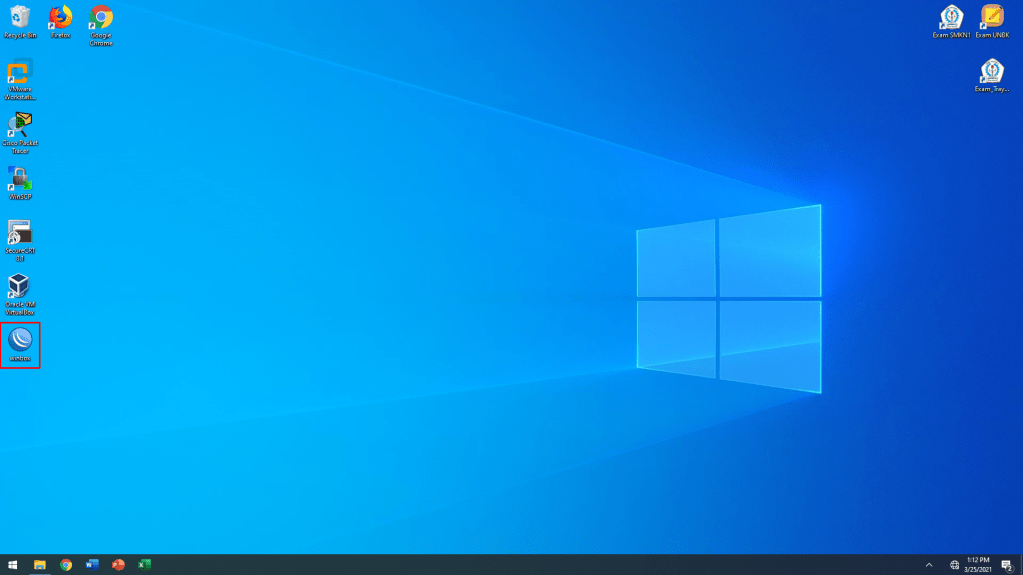The image size is (1023, 575).
Task: Select the winbox desktop icon
Action: (20, 342)
